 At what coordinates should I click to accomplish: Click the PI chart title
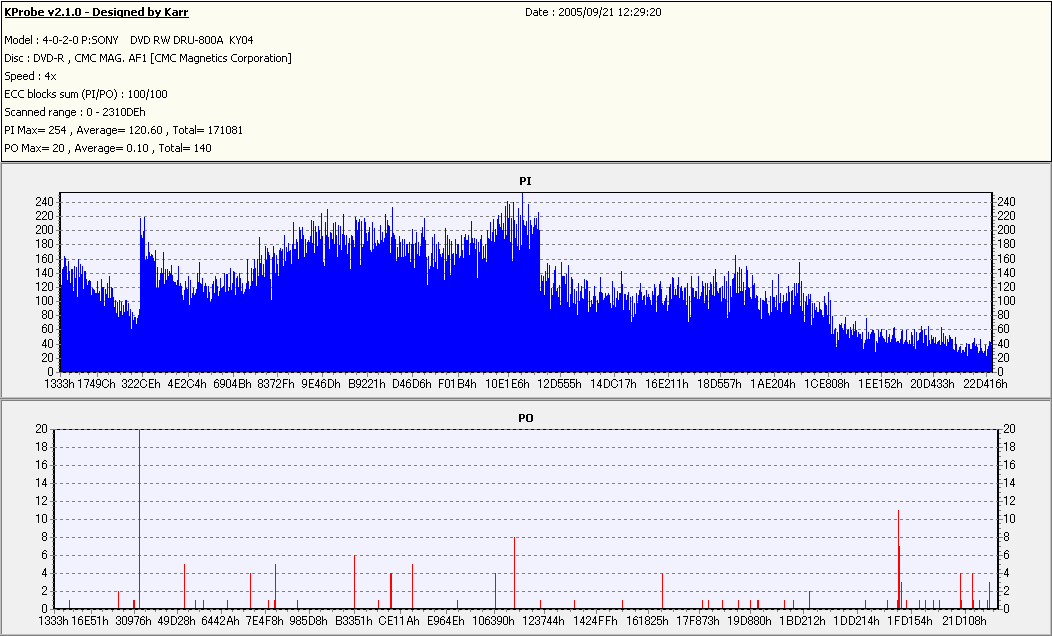click(525, 181)
